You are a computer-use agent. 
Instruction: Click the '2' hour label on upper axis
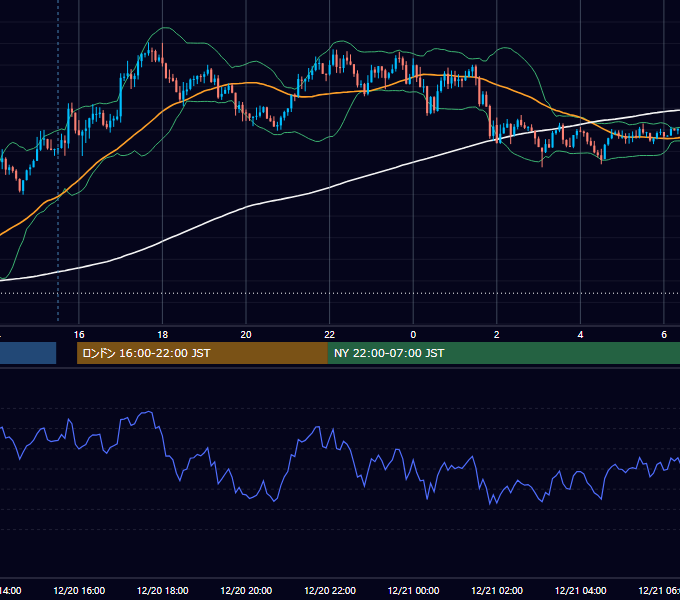[x=497, y=335]
